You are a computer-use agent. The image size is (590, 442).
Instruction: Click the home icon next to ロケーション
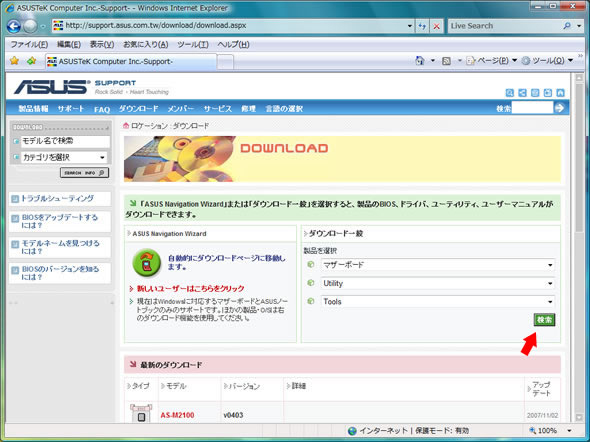(x=126, y=126)
